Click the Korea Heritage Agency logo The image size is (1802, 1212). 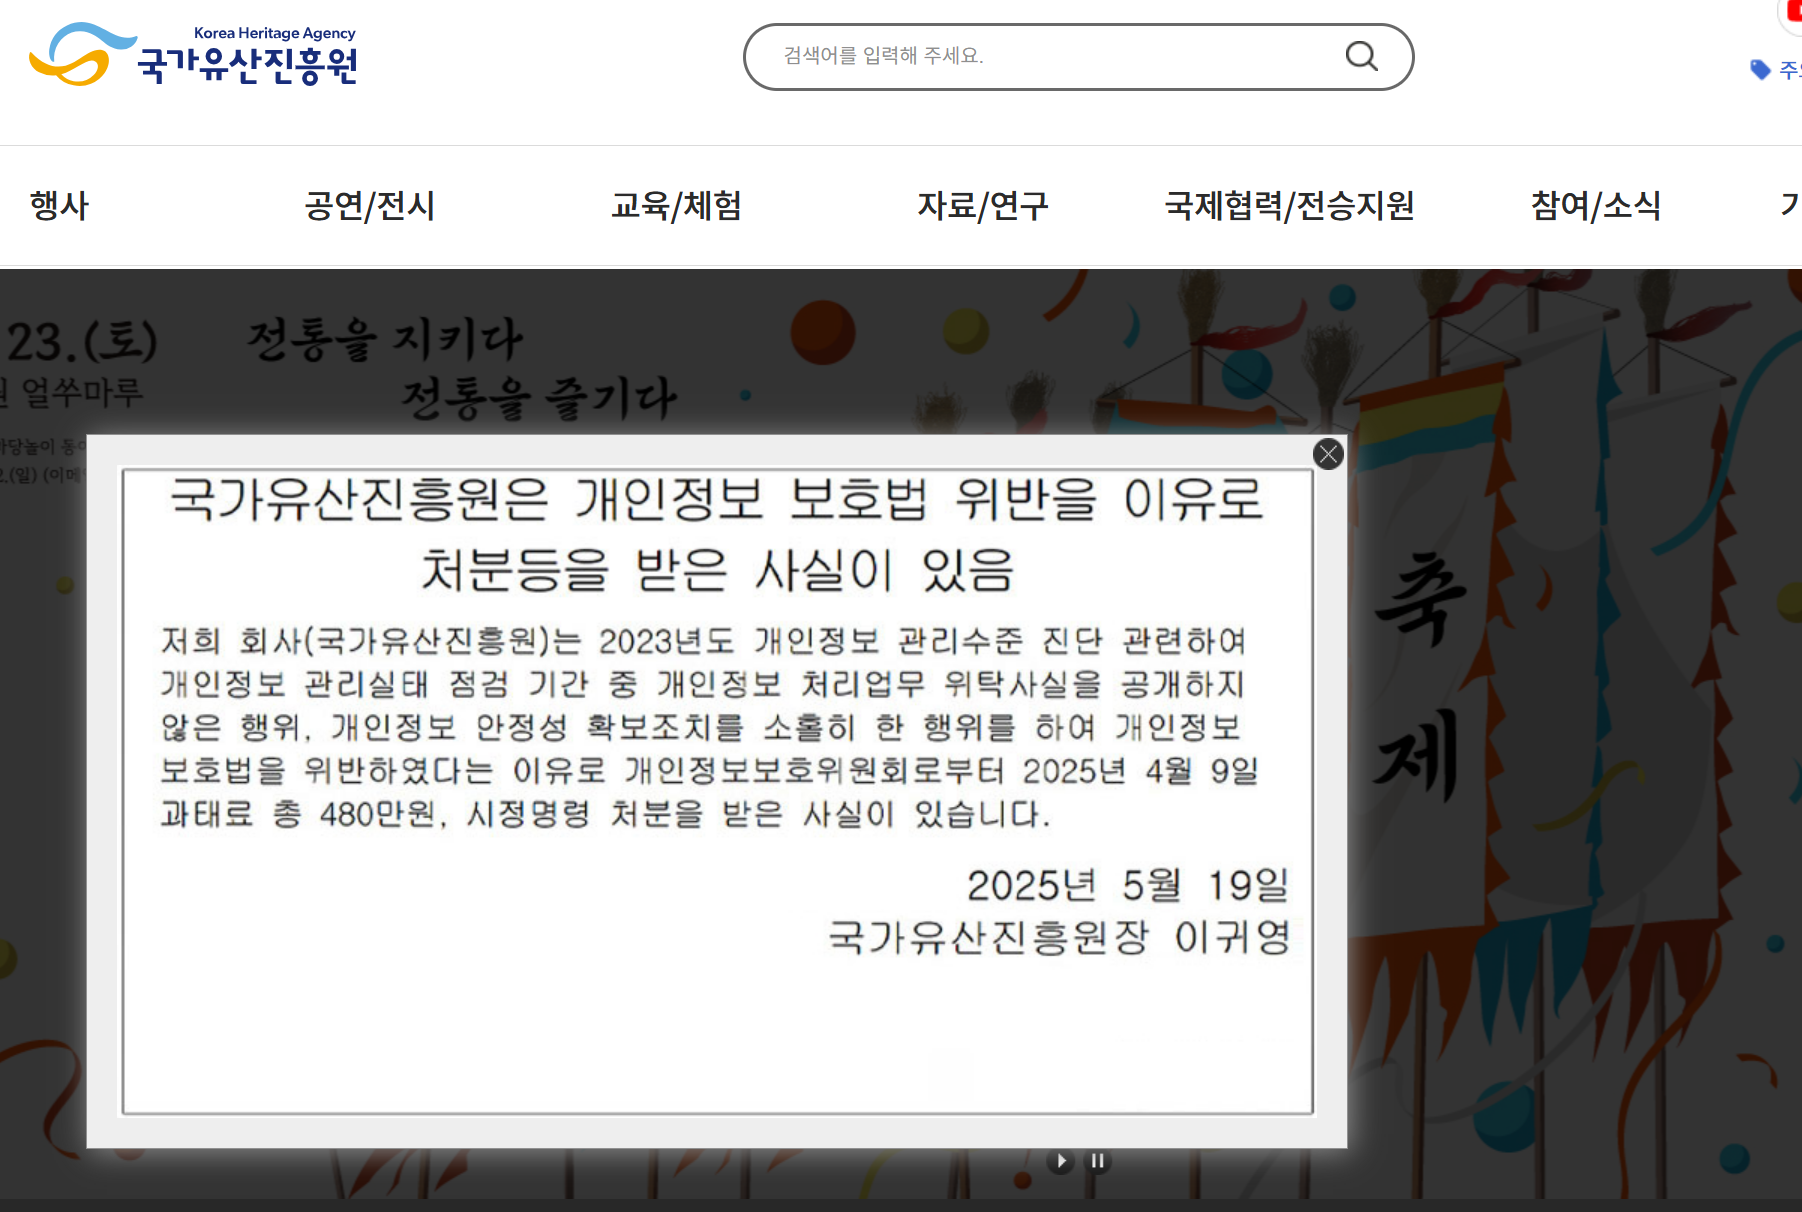194,55
